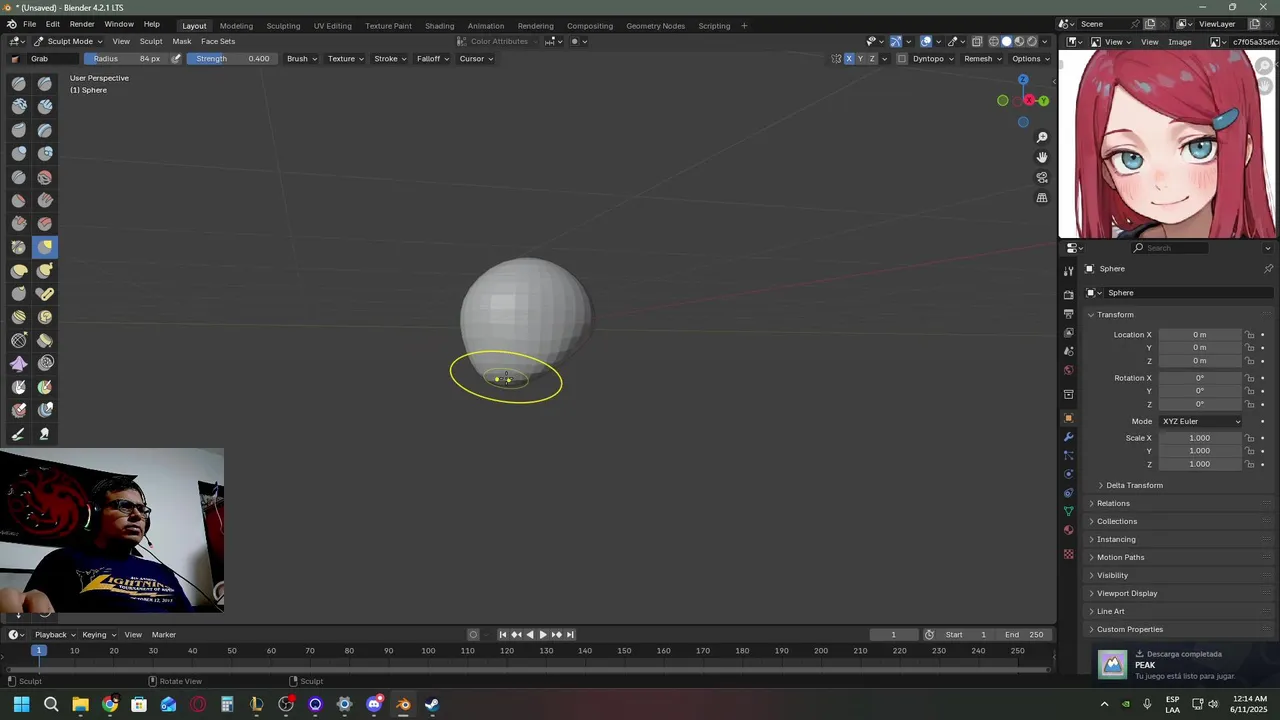The width and height of the screenshot is (1280, 720).
Task: Toggle Z axis symmetry
Action: click(x=872, y=59)
